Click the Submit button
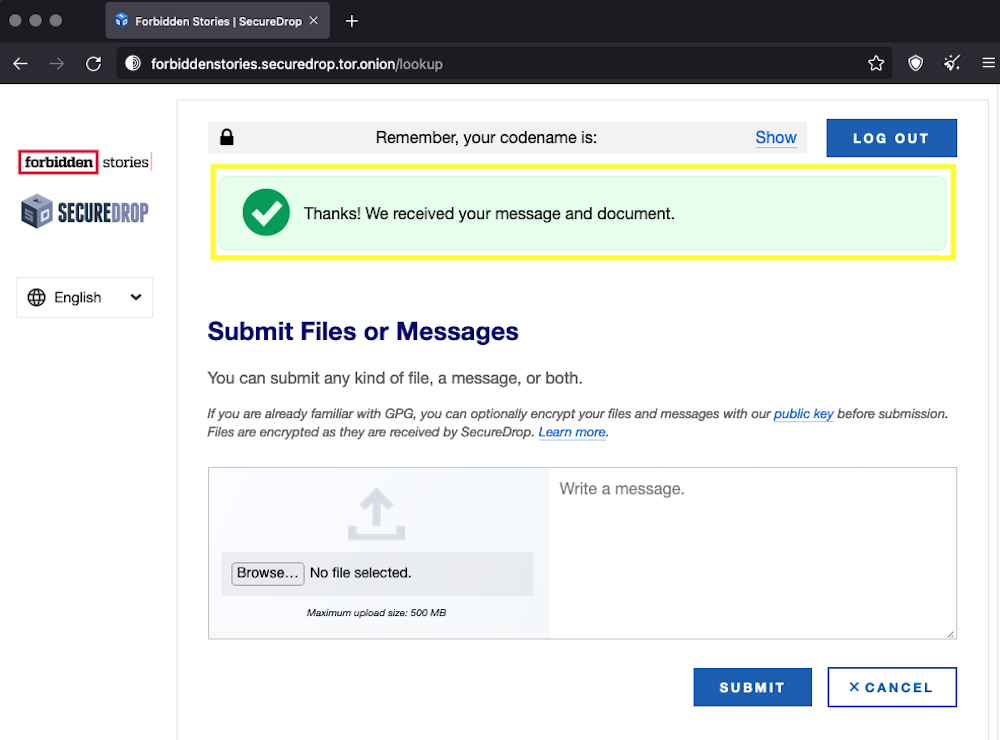 point(752,687)
